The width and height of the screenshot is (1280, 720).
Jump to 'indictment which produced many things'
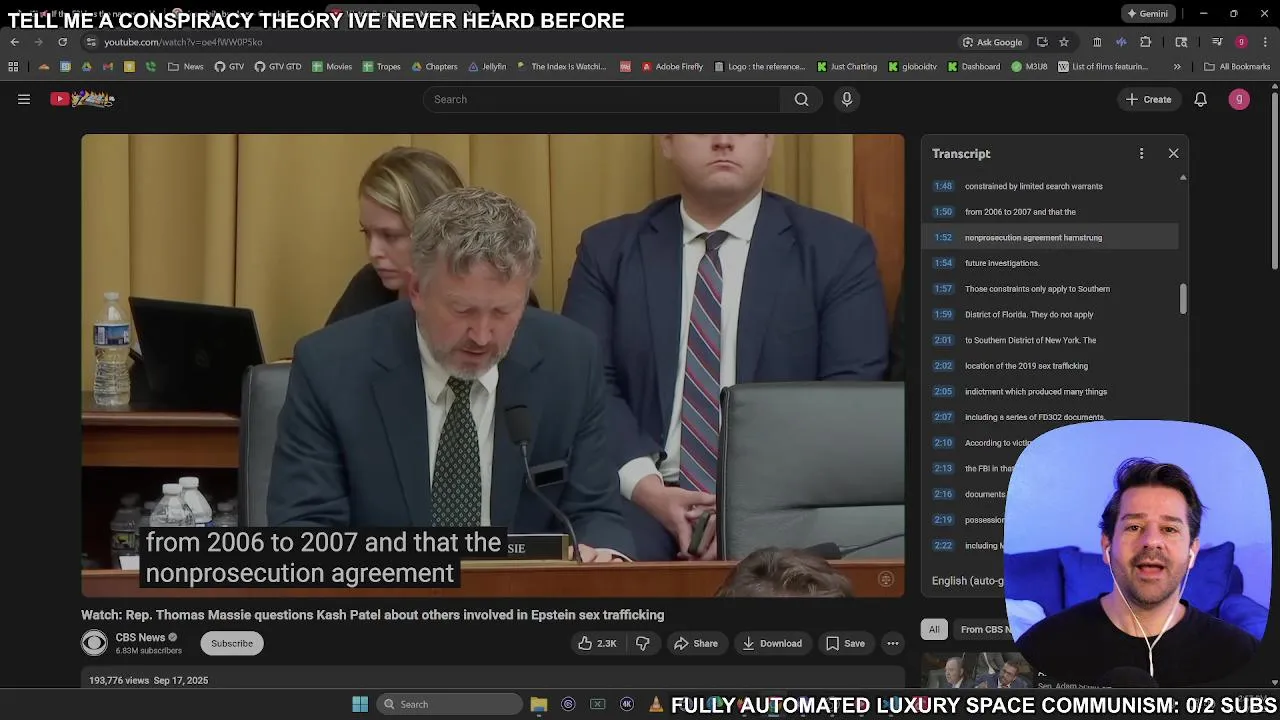(x=1050, y=391)
